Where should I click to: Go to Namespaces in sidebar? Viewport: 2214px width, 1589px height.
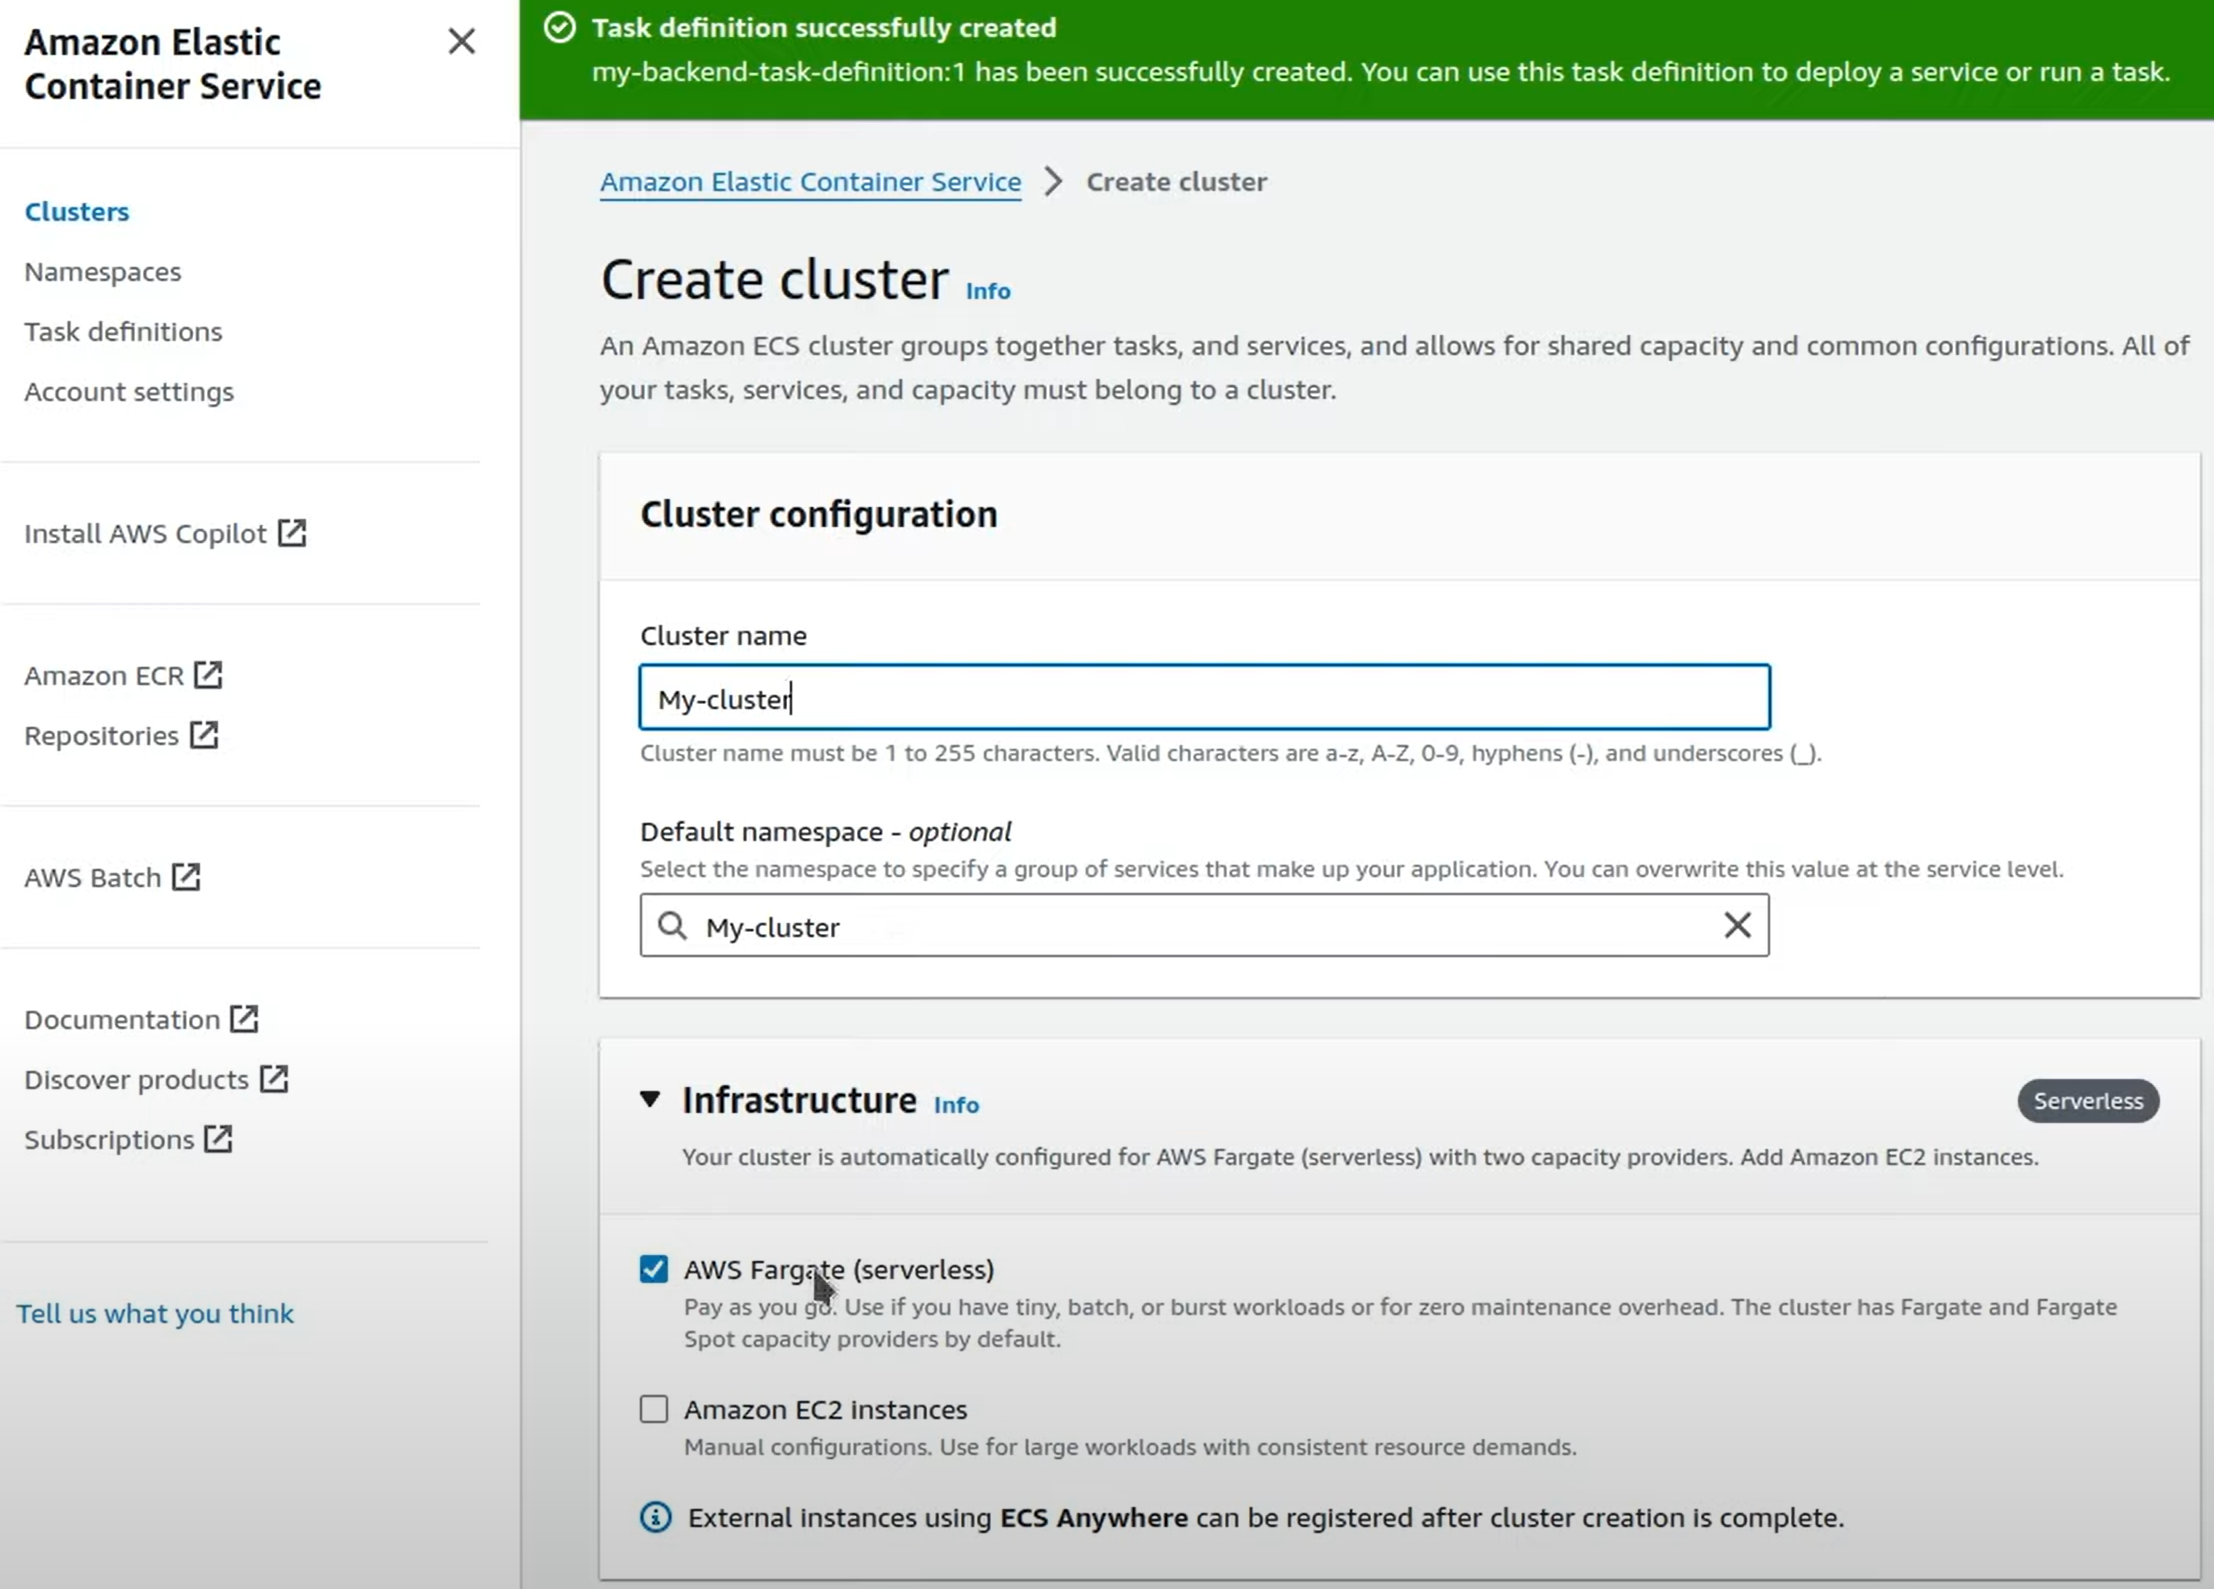coord(103,272)
